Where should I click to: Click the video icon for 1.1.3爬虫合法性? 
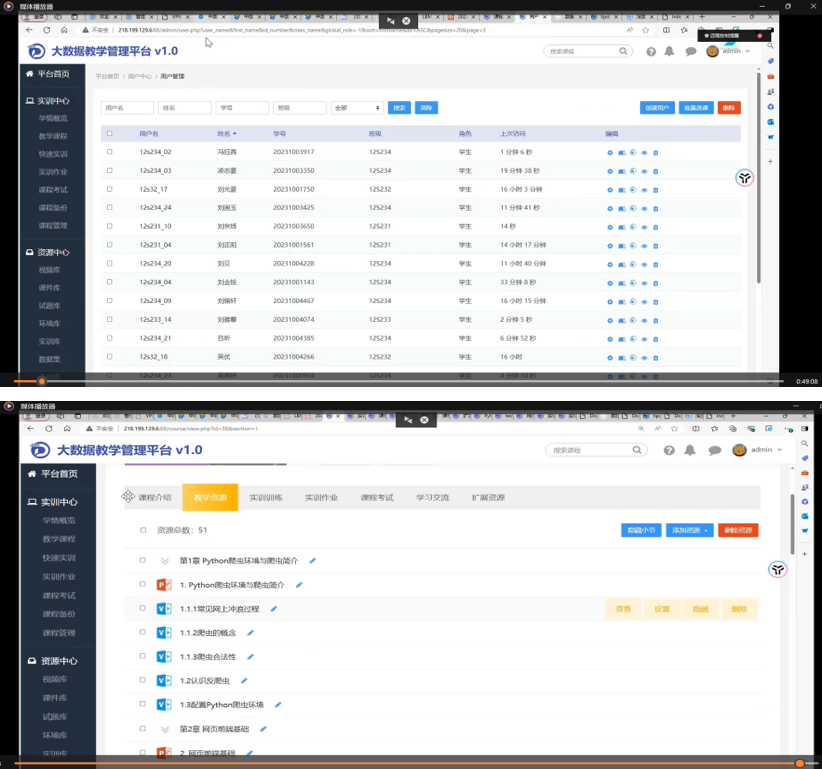[164, 657]
